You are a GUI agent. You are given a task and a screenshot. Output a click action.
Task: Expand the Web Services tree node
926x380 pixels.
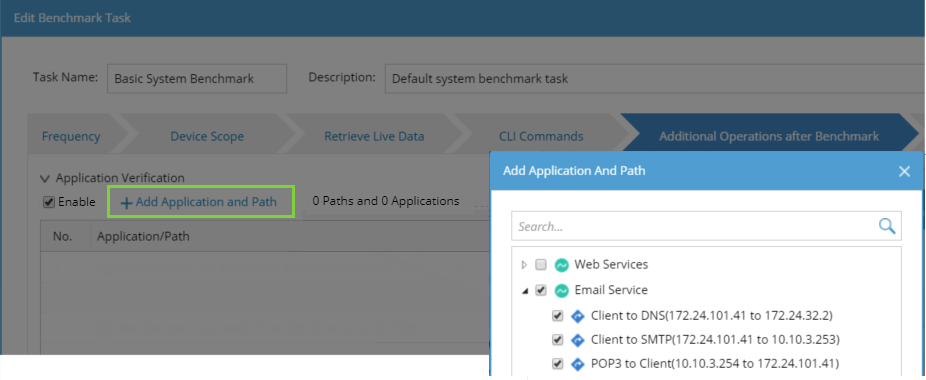point(524,265)
